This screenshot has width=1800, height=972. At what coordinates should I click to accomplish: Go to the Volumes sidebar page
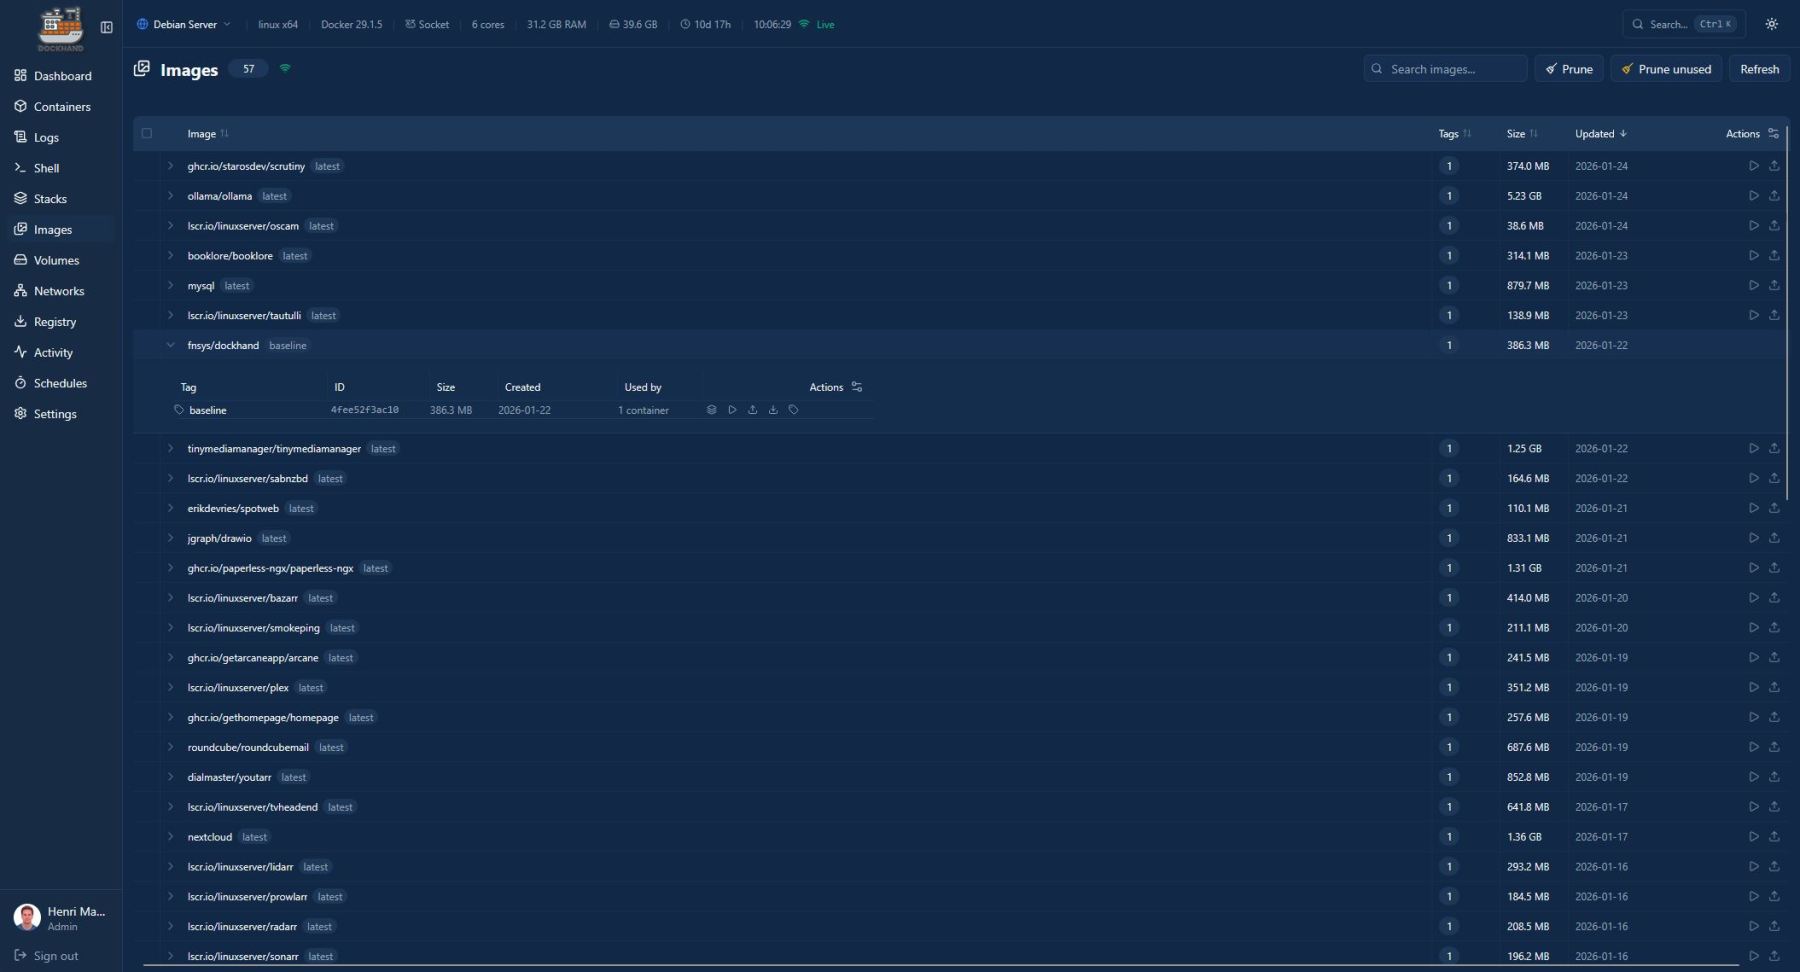click(56, 261)
